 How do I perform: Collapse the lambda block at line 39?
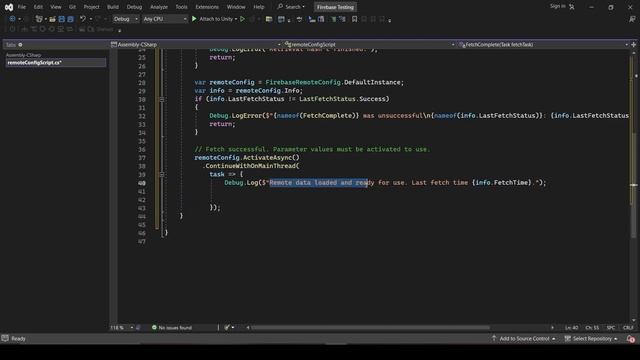point(162,174)
